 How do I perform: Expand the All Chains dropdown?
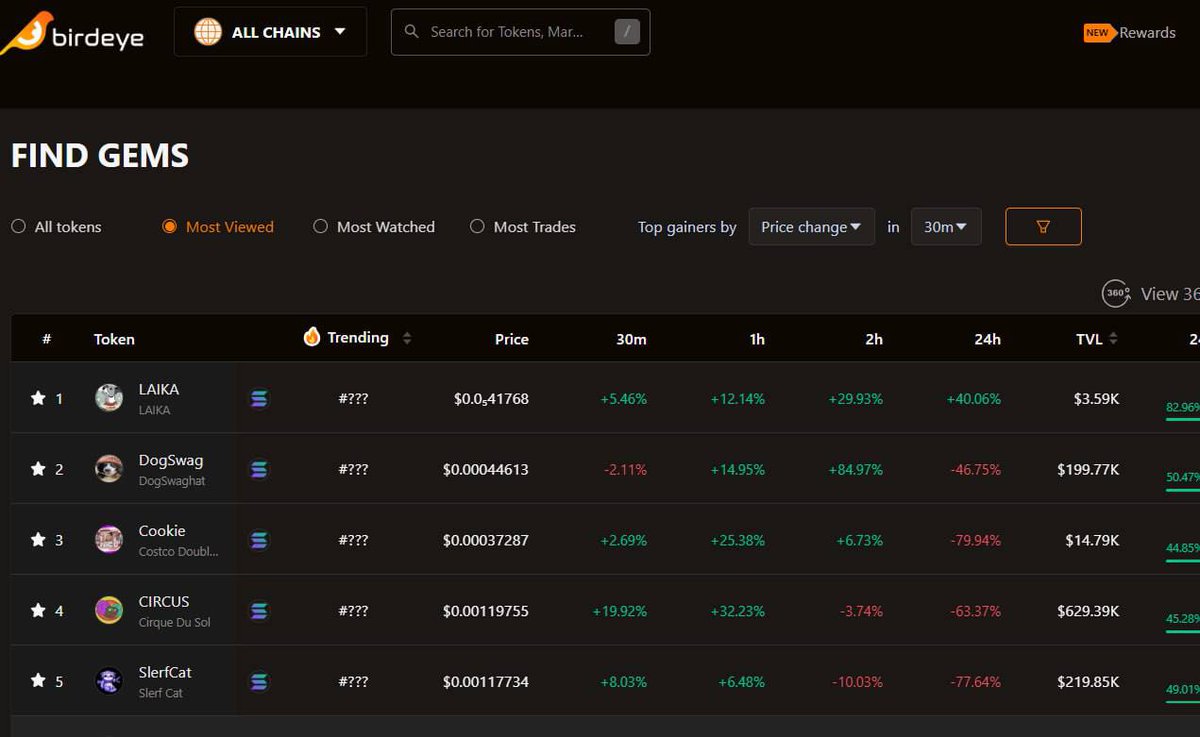point(270,32)
